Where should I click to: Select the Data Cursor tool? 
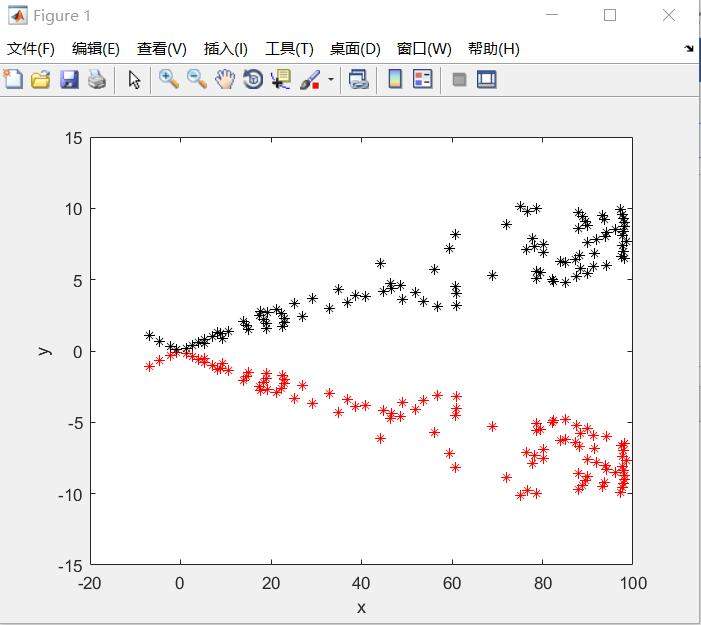click(x=281, y=80)
